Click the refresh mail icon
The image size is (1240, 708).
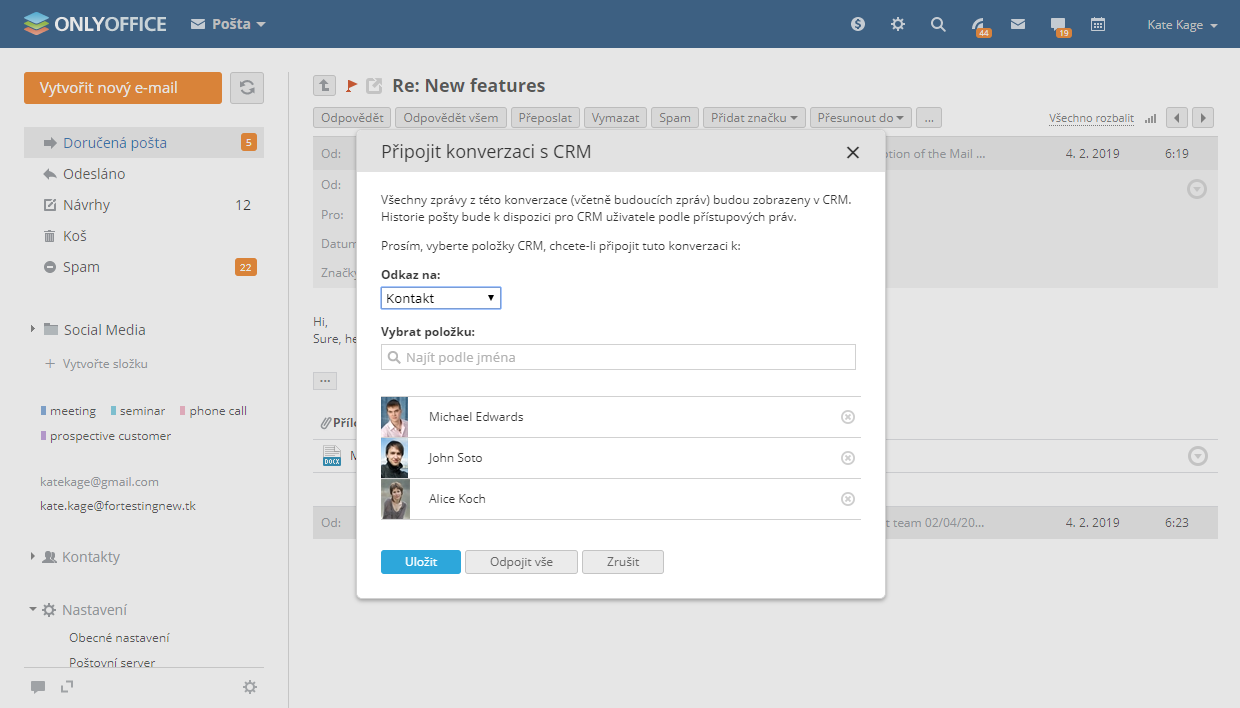point(247,88)
